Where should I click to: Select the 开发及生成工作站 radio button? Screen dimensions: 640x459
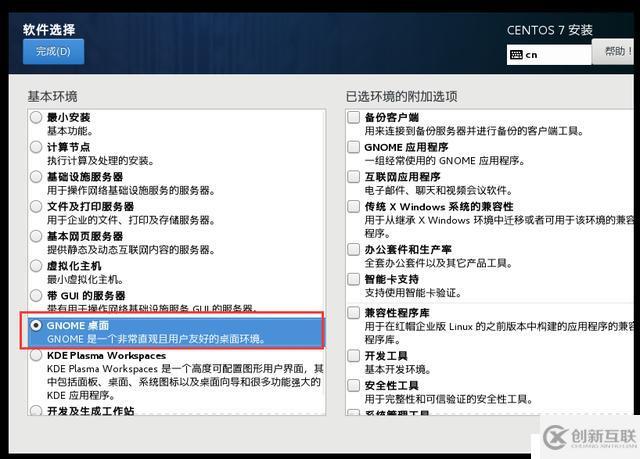(36, 410)
